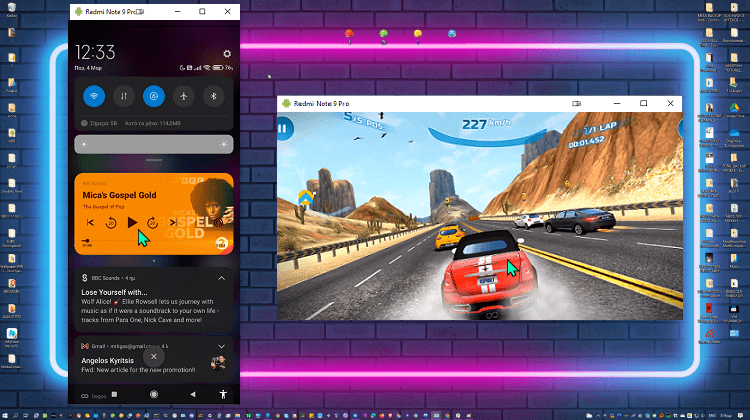Screen dimensions: 750x420
Task: Open phone settings via gear icon
Action: coord(227,54)
